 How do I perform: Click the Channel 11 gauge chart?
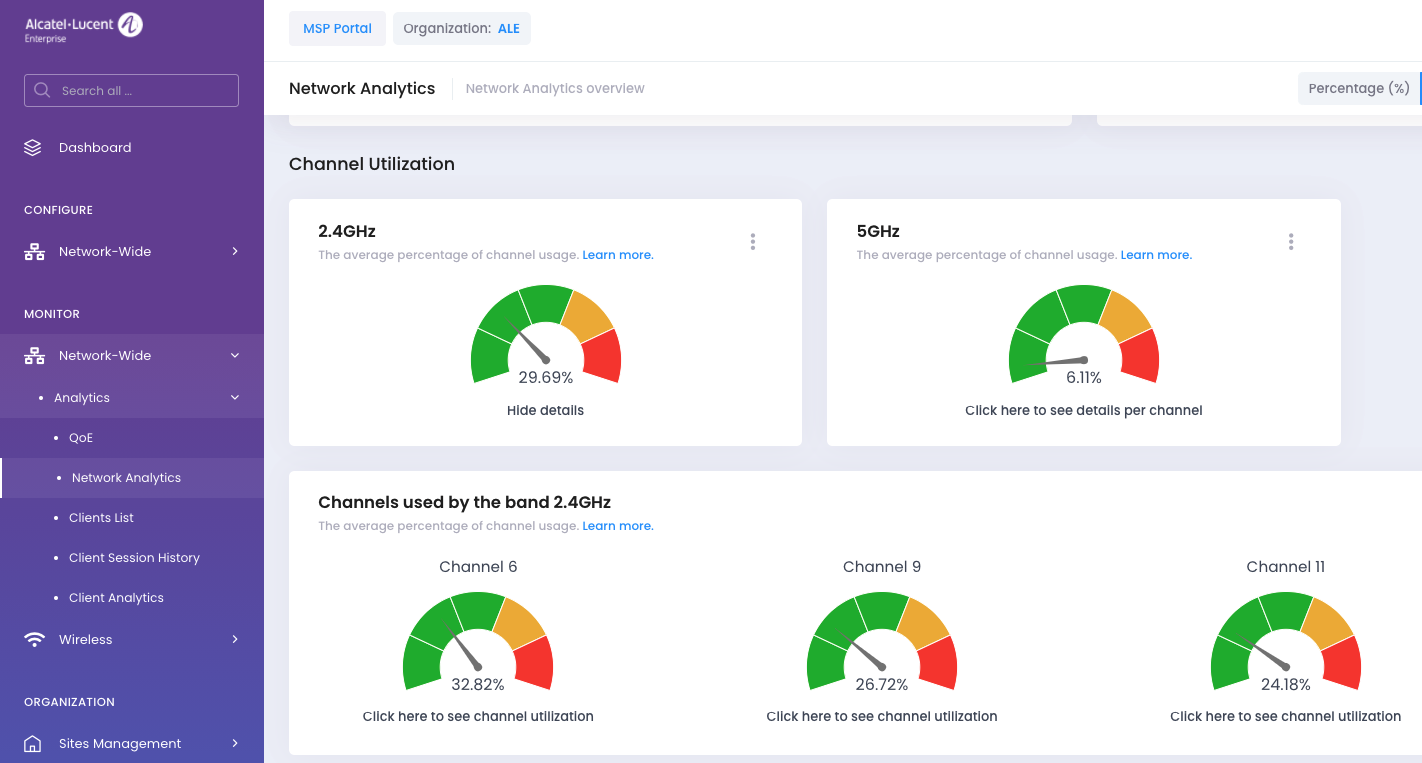tap(1286, 641)
